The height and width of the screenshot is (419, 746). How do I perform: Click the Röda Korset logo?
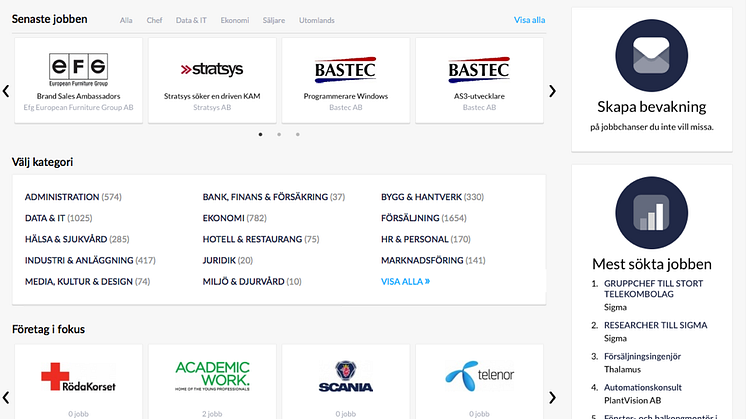[x=78, y=376]
